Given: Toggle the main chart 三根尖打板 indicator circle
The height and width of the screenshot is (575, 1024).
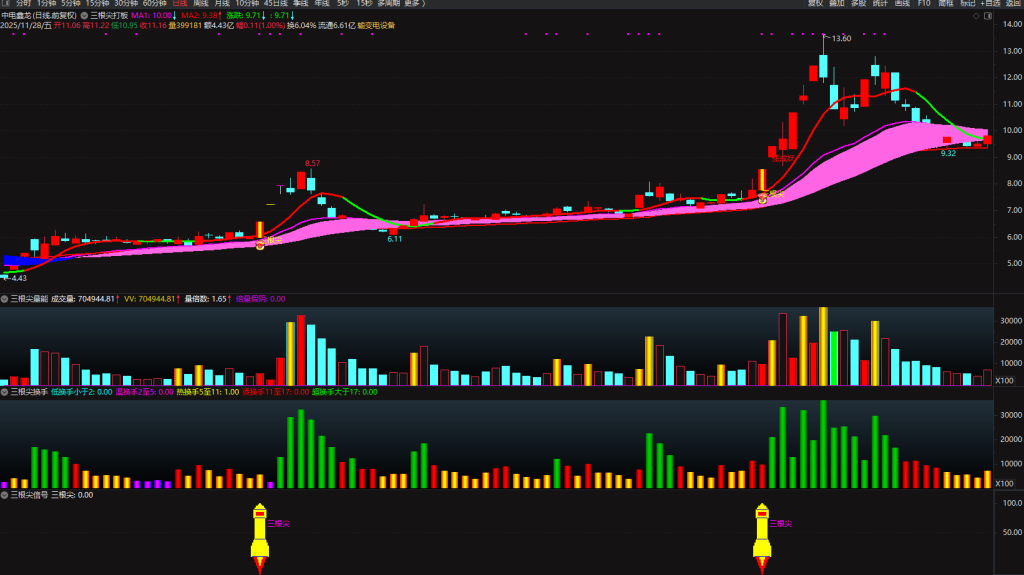Looking at the screenshot, I should click(85, 16).
